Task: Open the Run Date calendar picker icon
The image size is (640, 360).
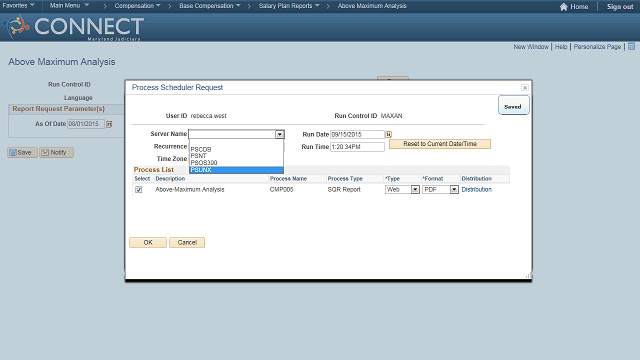Action: tap(388, 134)
